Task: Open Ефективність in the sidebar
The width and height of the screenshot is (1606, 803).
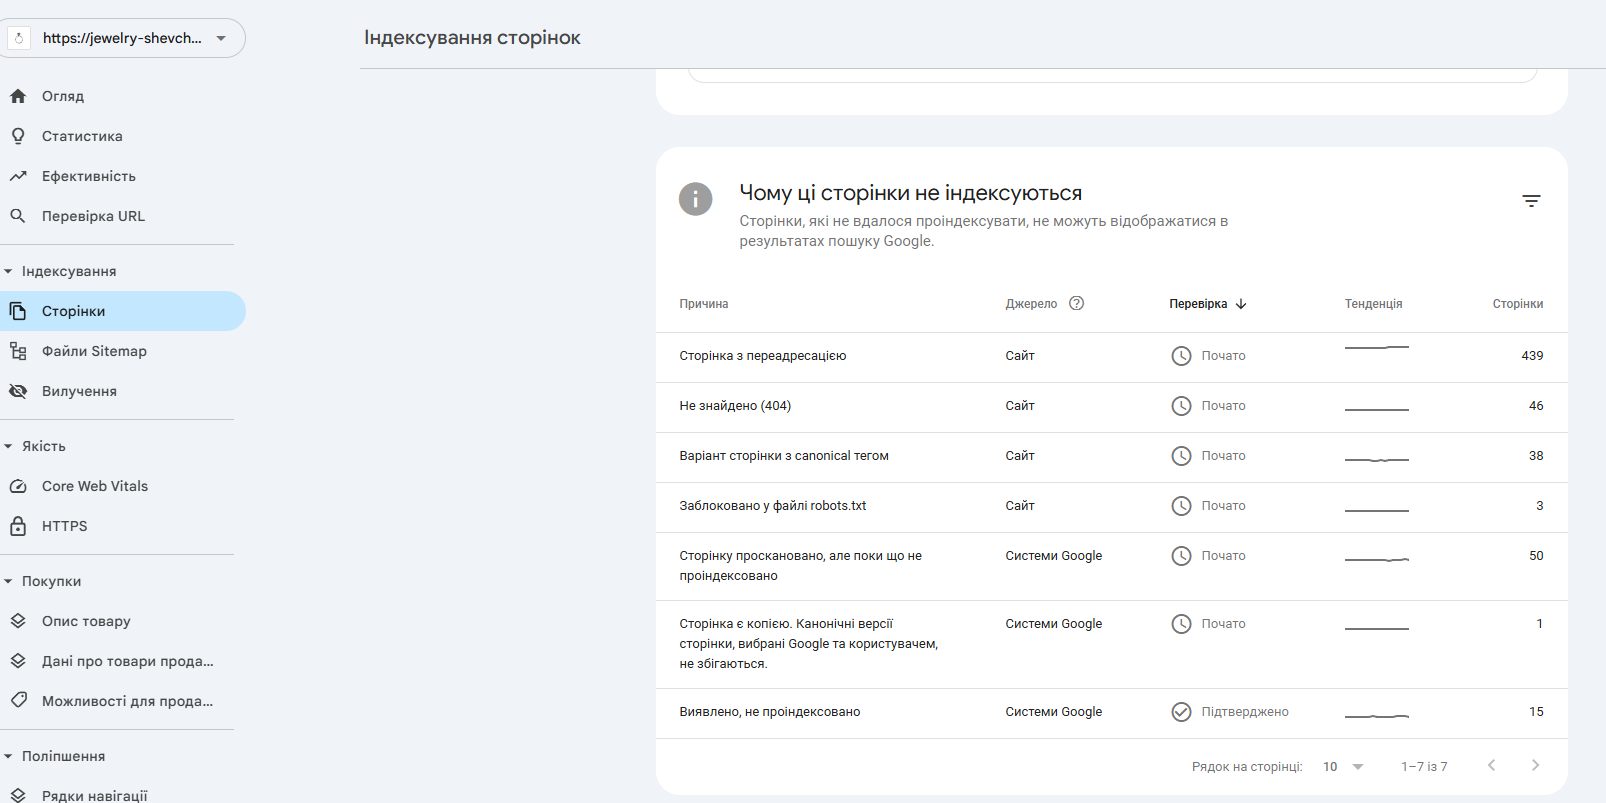Action: tap(89, 176)
